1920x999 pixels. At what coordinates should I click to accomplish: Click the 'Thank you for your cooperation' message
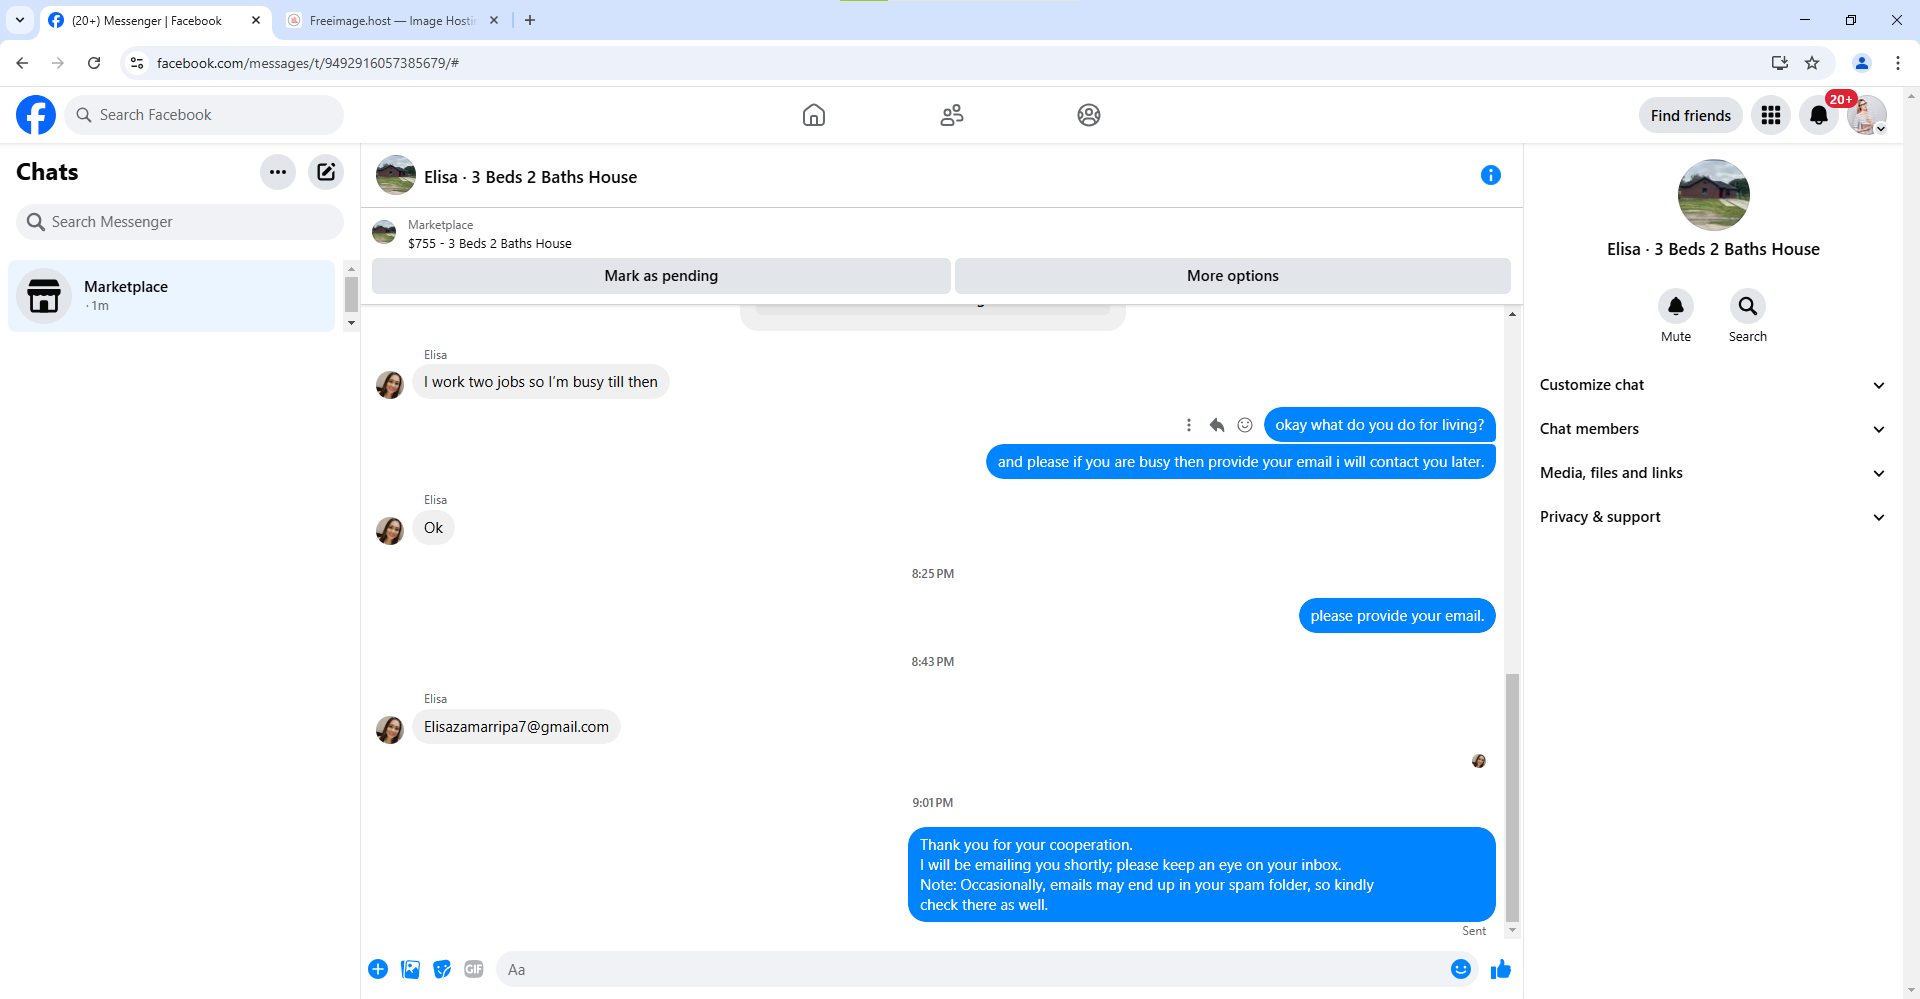pyautogui.click(x=1201, y=875)
